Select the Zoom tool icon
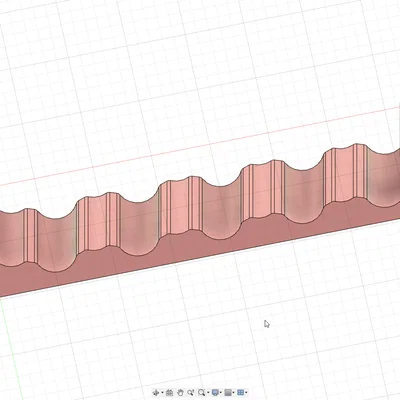 point(191,393)
